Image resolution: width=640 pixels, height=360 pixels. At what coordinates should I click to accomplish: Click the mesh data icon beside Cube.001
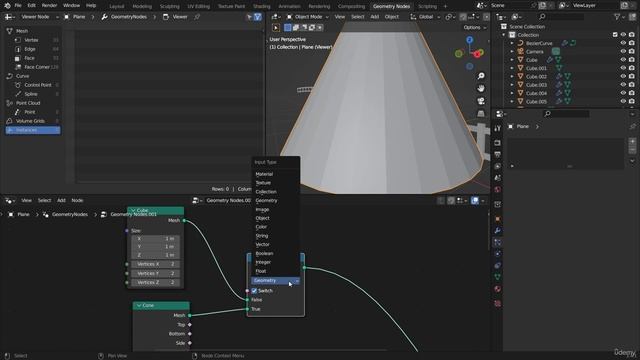click(559, 68)
